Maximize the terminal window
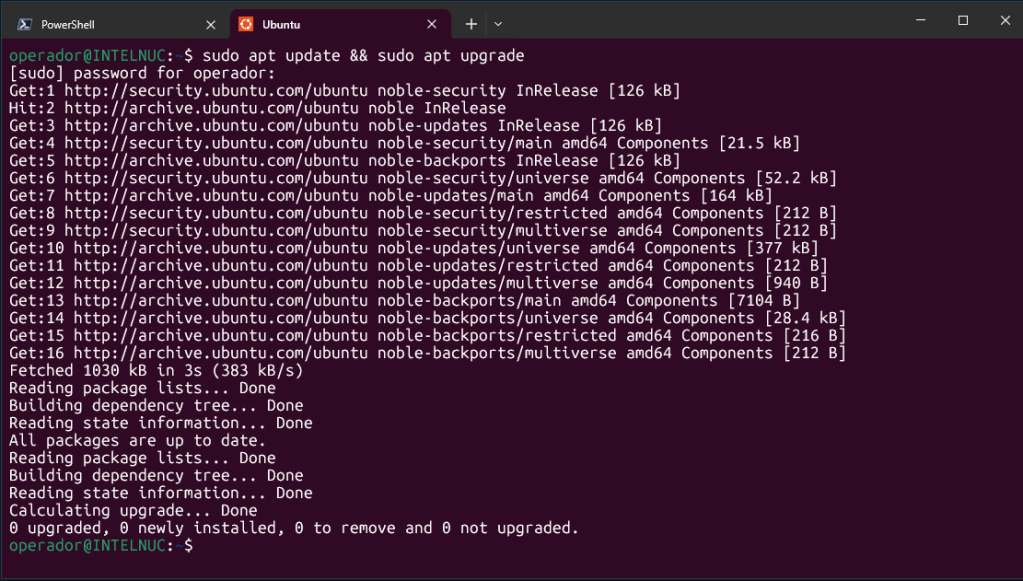This screenshot has width=1023, height=581. (x=963, y=21)
